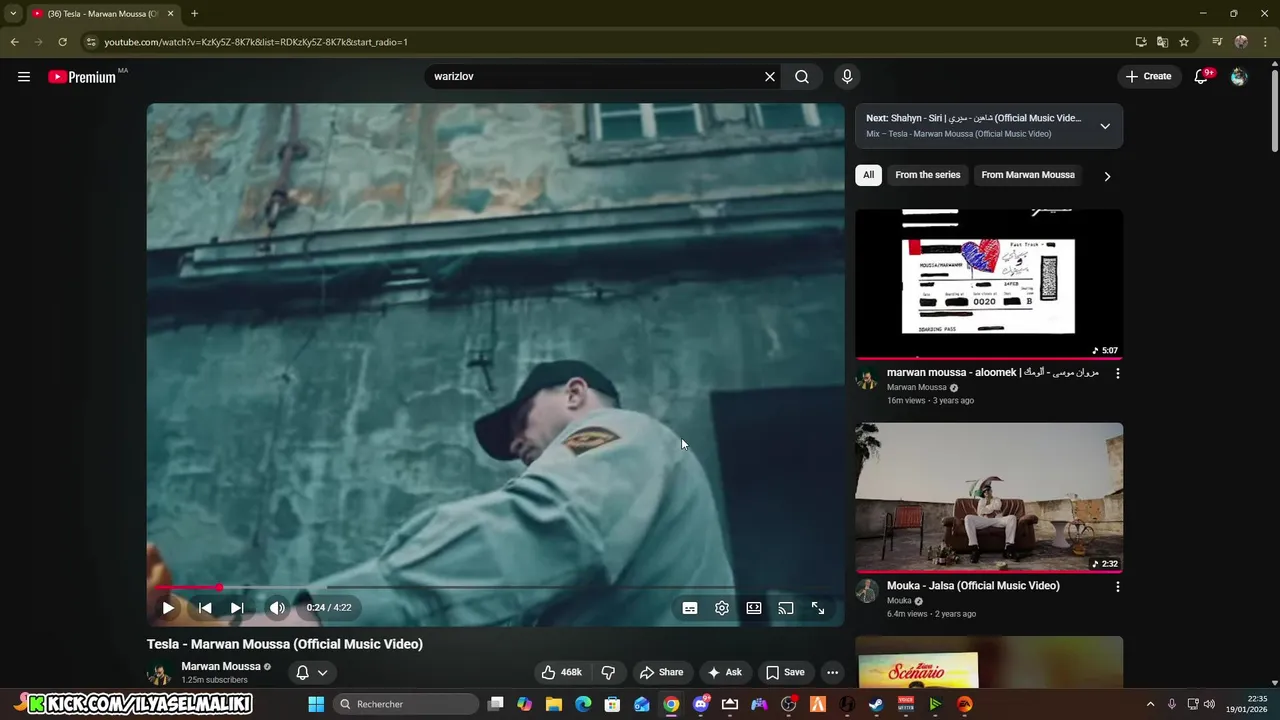Open Marwan Moussa avatar beside aloomek
The image size is (1280, 720).
click(867, 379)
